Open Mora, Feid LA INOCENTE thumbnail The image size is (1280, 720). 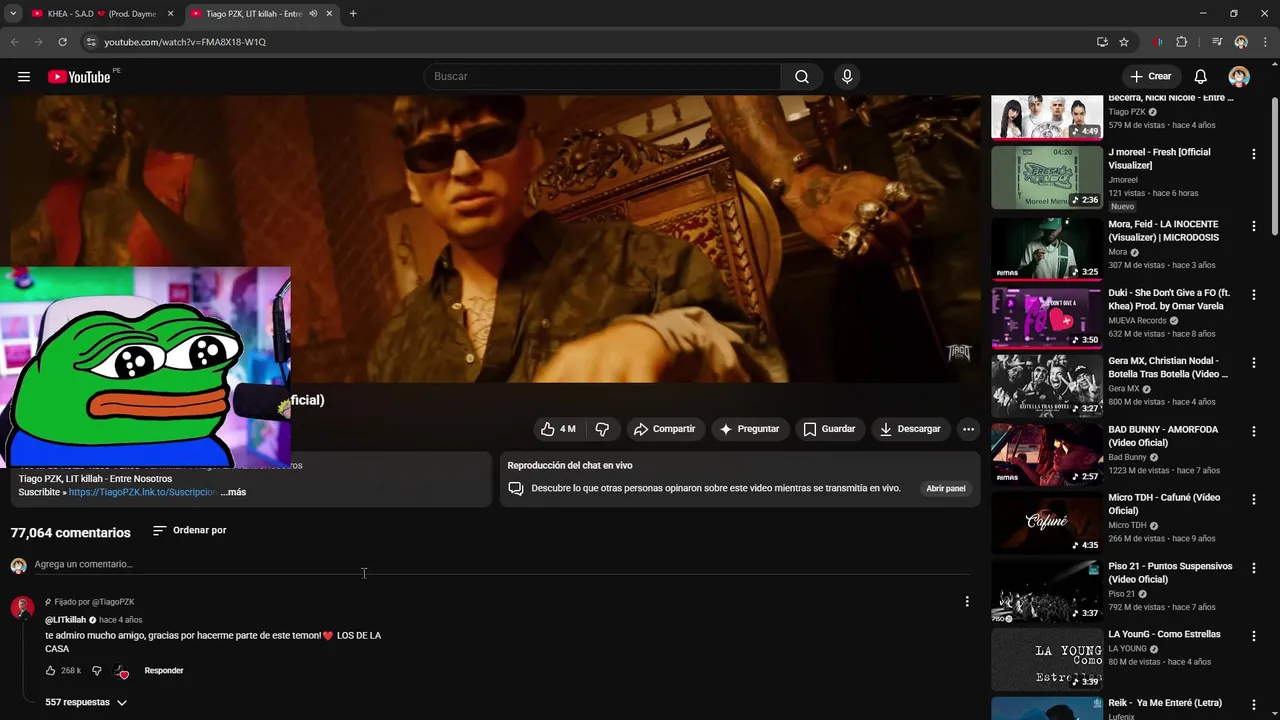[1047, 249]
